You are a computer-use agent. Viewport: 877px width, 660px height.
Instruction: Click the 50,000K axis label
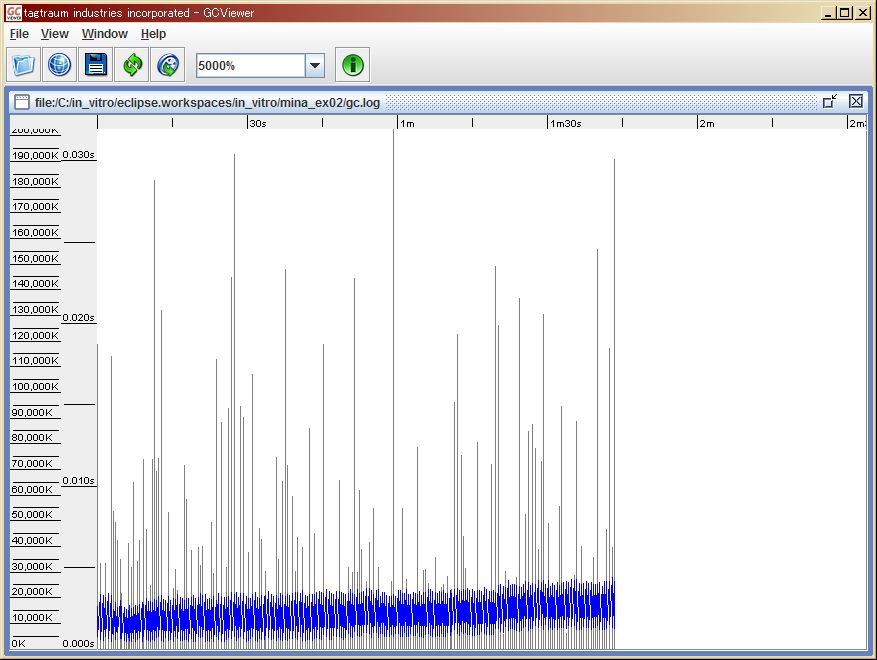point(32,515)
